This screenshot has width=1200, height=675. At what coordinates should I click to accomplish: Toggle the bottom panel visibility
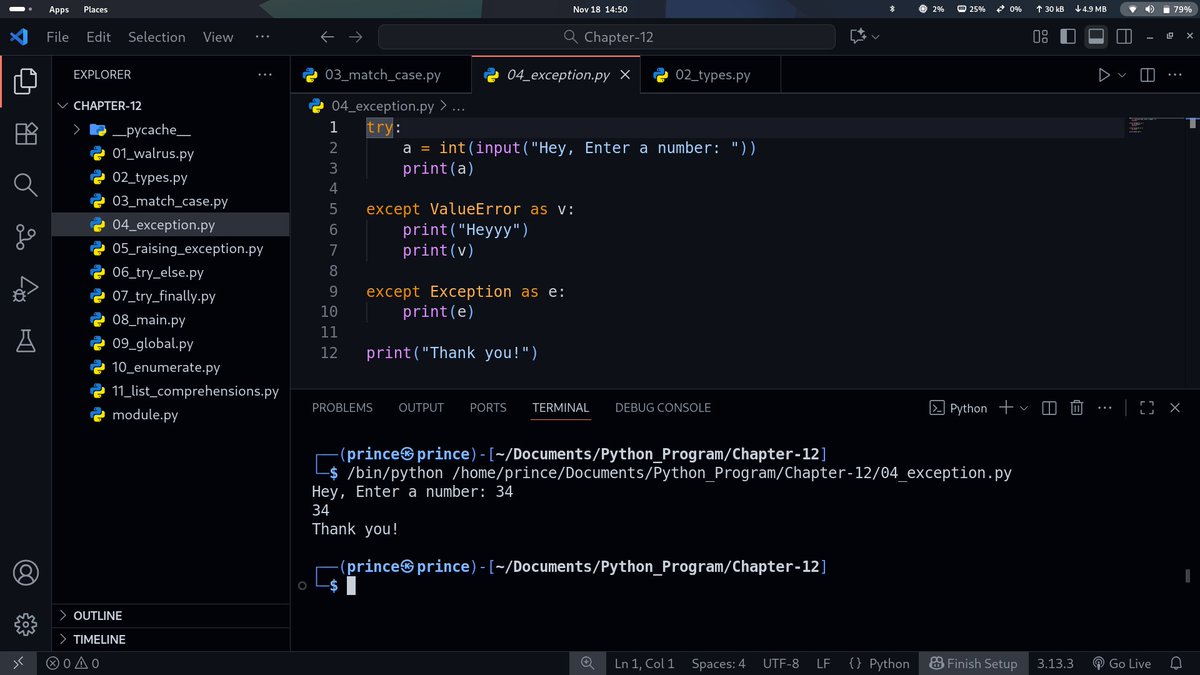[1096, 37]
